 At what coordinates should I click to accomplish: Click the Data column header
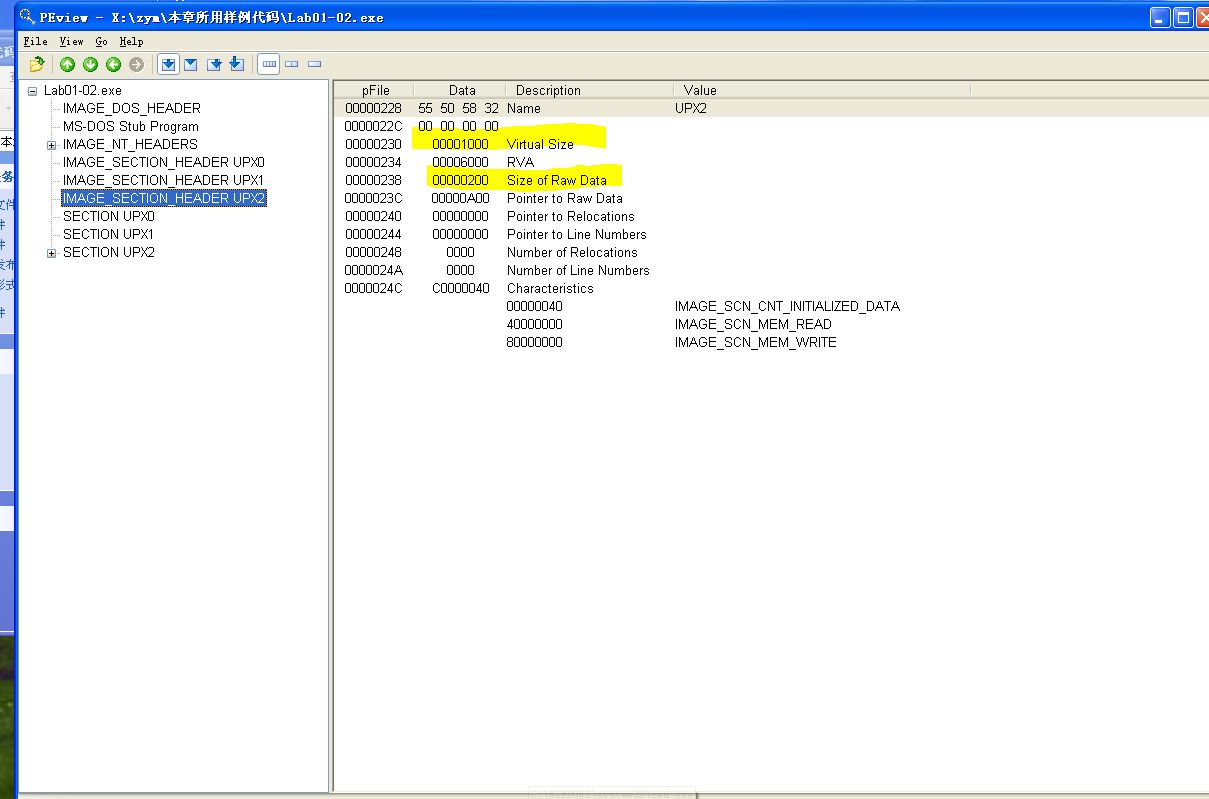coord(461,90)
